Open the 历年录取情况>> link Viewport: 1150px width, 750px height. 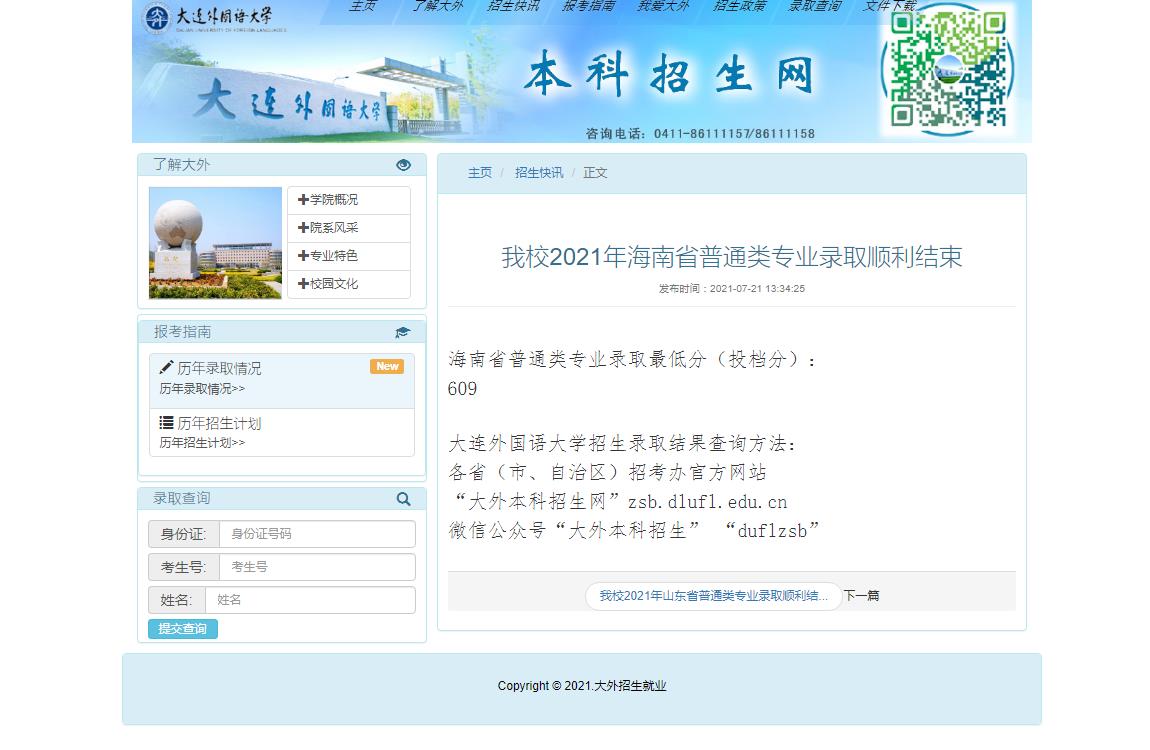[202, 389]
